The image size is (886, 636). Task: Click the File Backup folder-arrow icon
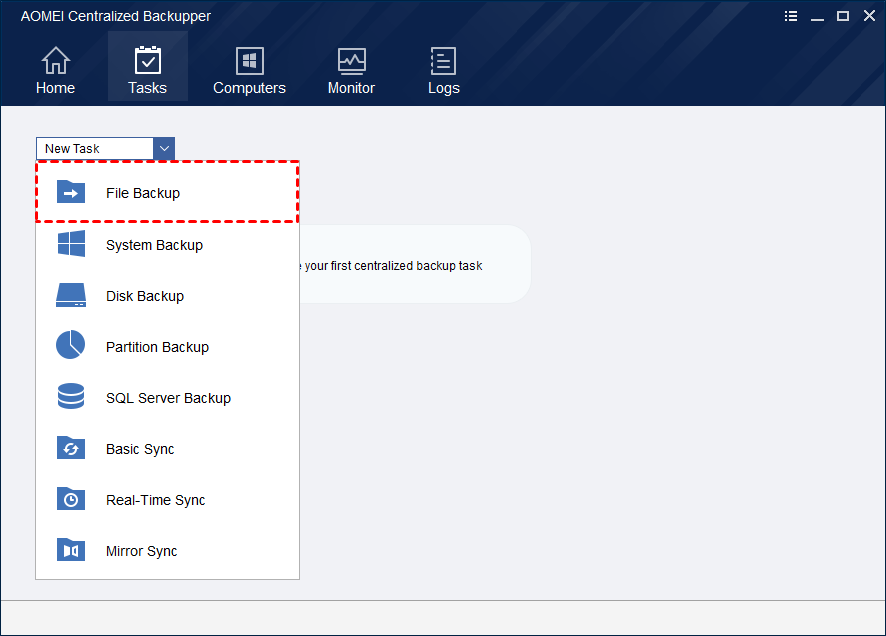[71, 192]
